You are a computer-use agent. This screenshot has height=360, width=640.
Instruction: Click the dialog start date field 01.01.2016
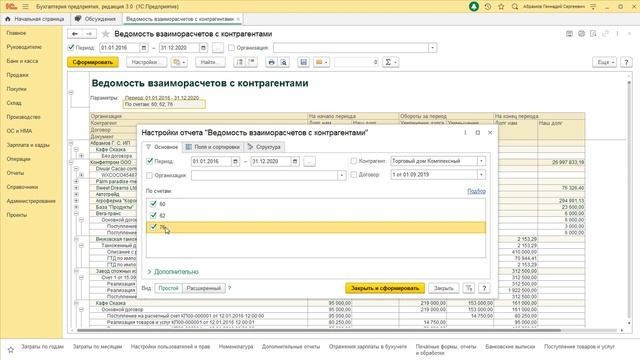[211, 161]
